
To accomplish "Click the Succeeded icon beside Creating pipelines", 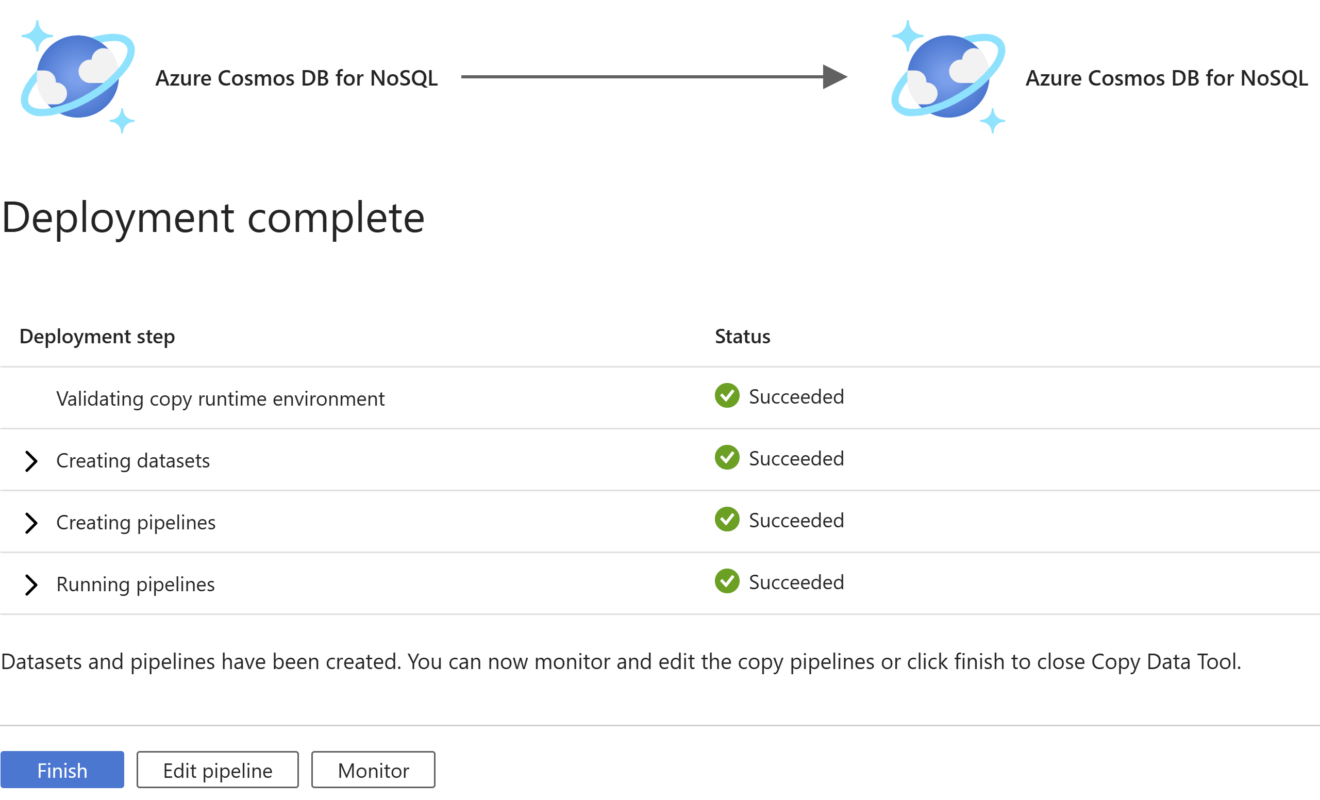I will click(727, 520).
